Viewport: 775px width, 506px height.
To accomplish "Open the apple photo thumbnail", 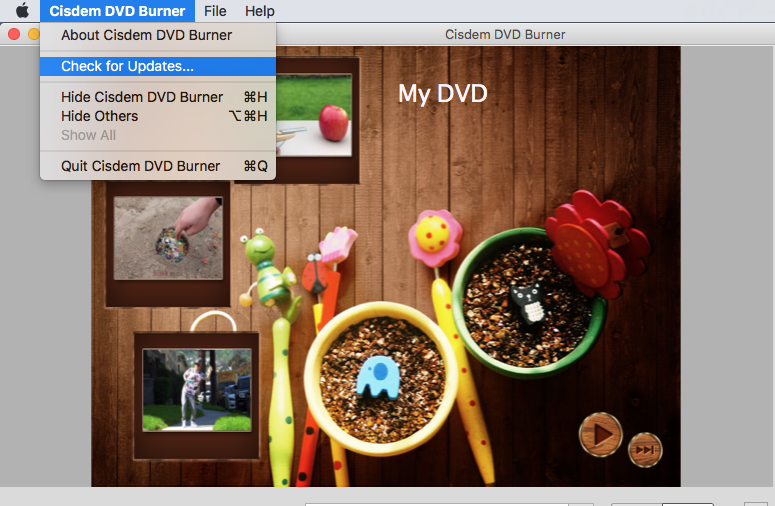I will 314,115.
